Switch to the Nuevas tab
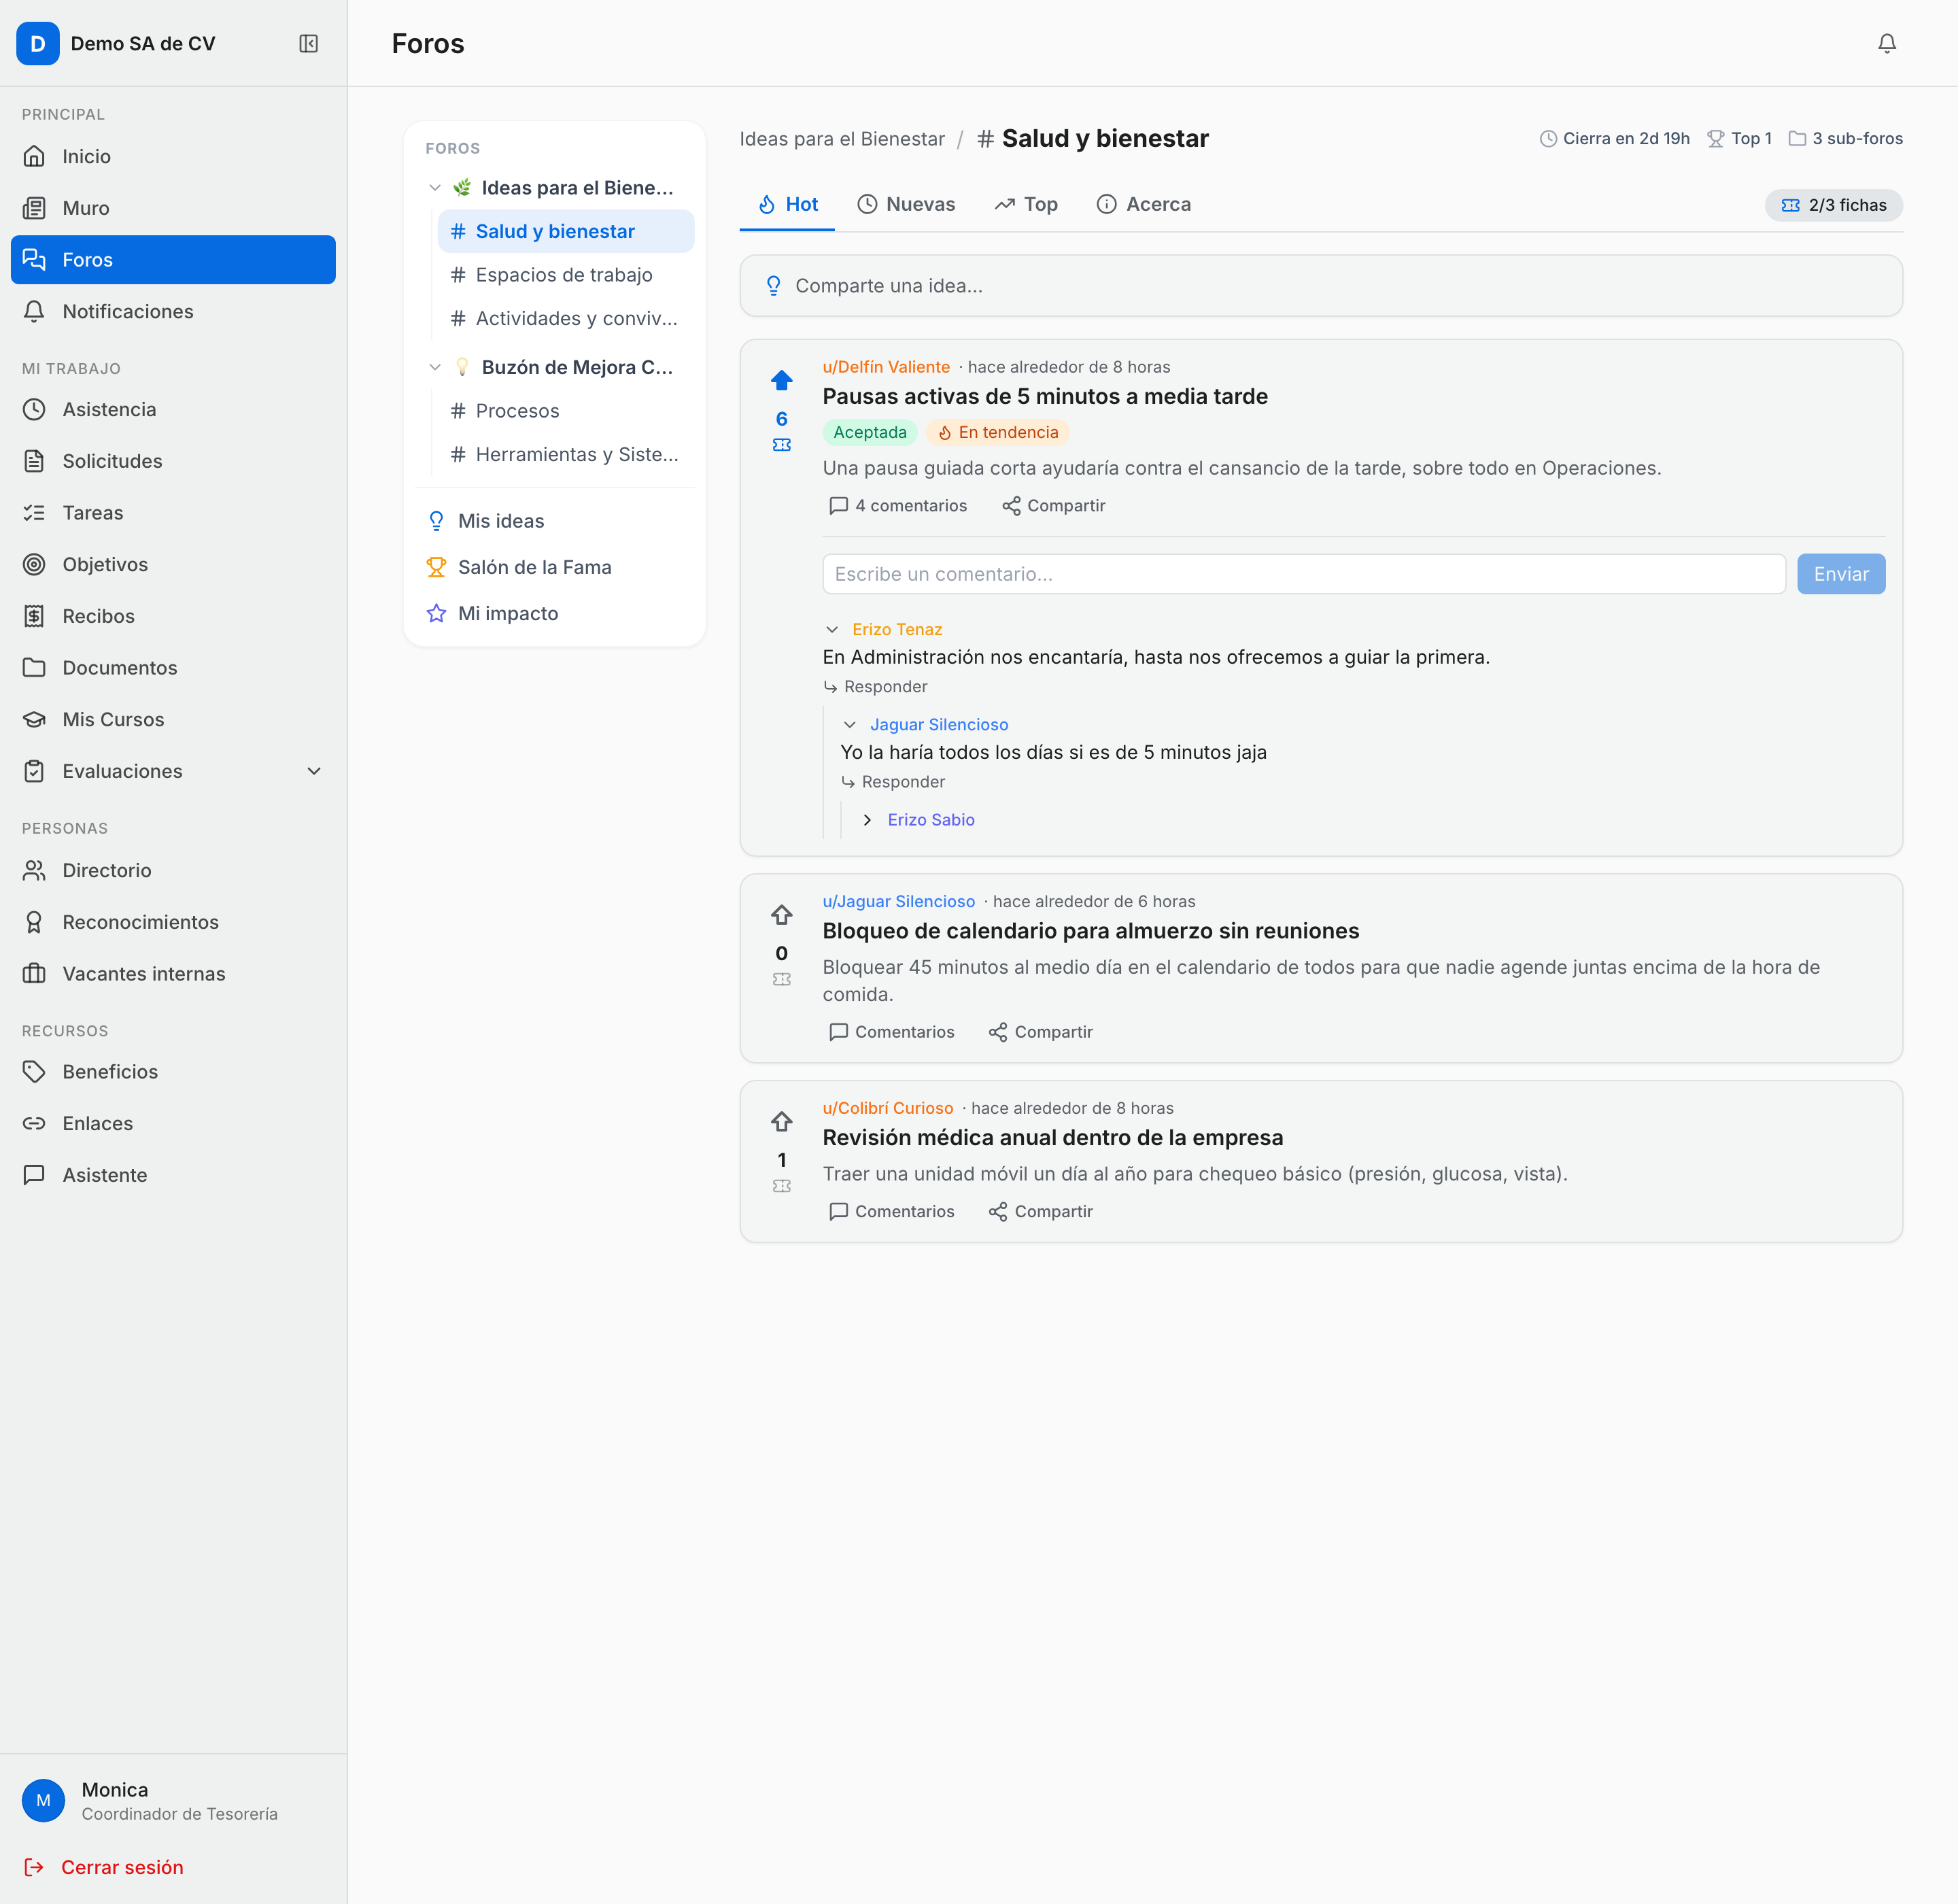The width and height of the screenshot is (1958, 1904). pos(906,204)
